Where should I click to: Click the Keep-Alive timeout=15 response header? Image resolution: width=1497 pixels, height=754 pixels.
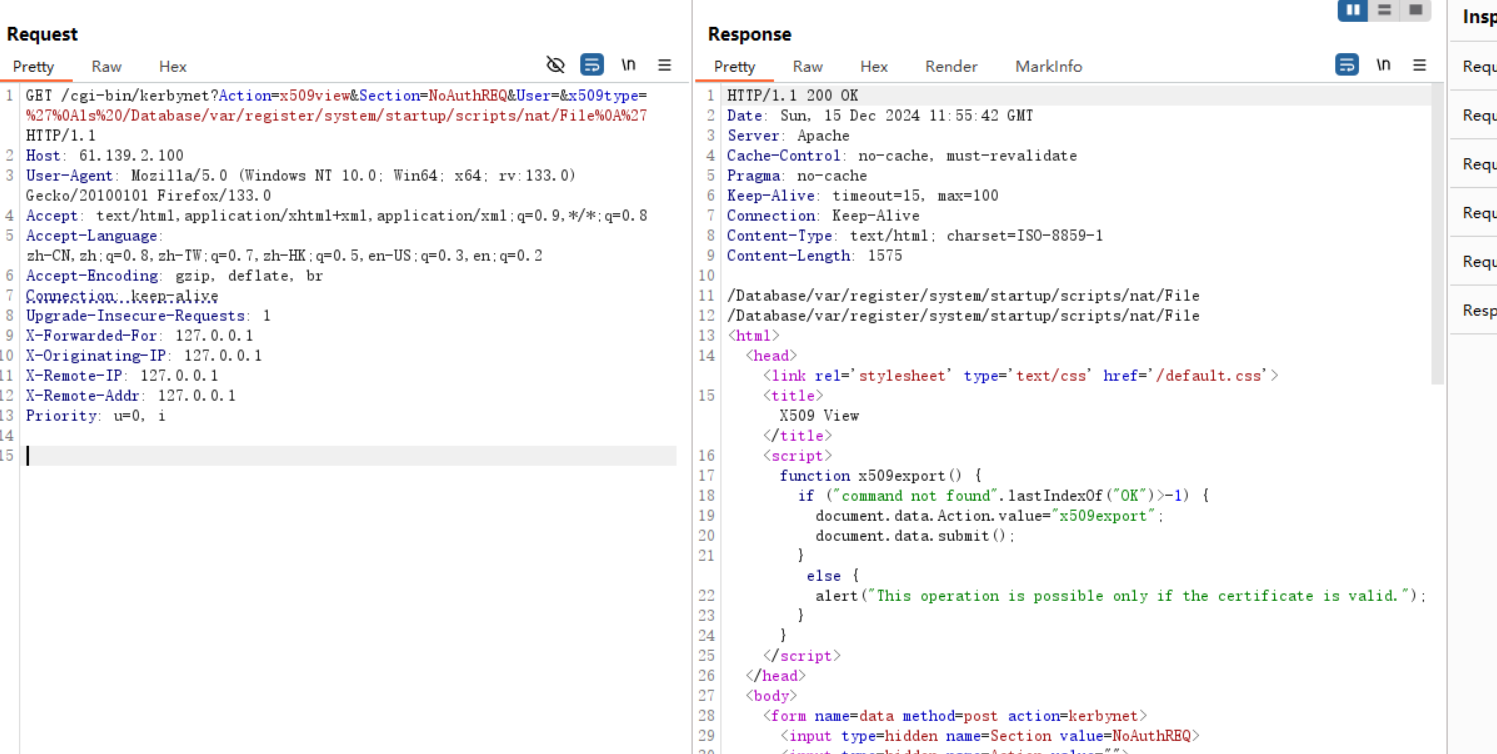[862, 196]
